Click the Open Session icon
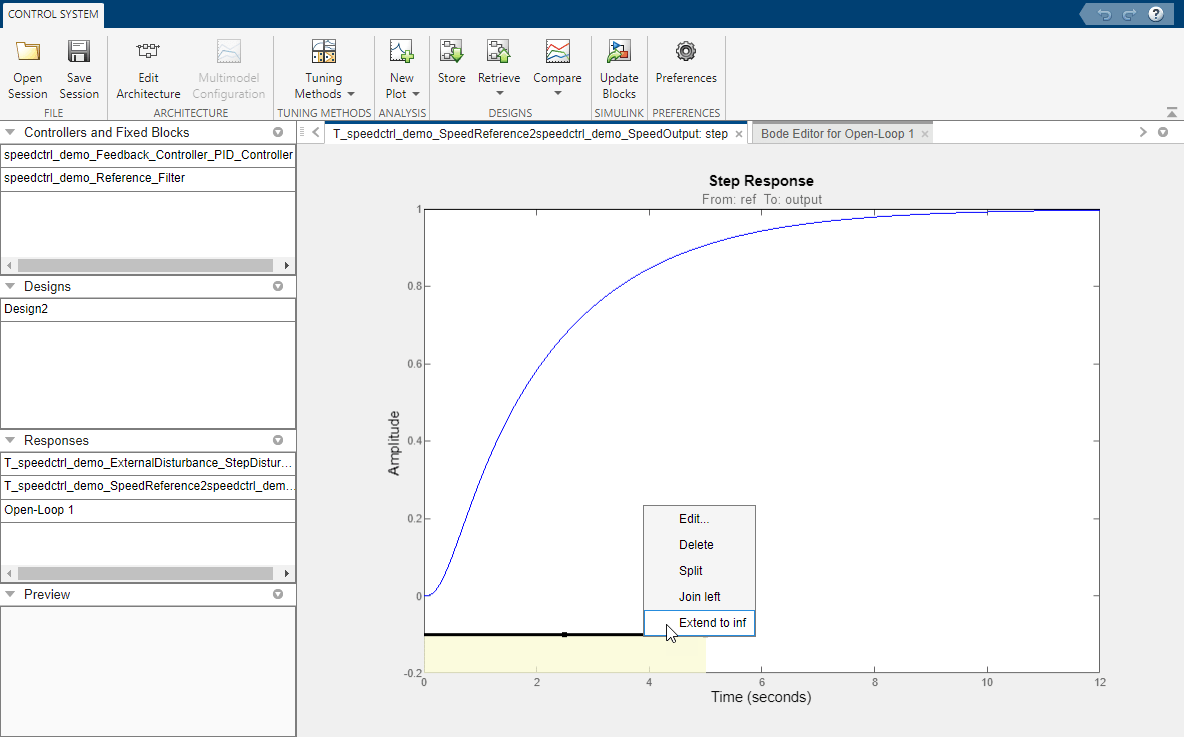Screen dimensions: 1184x737 click(x=28, y=53)
